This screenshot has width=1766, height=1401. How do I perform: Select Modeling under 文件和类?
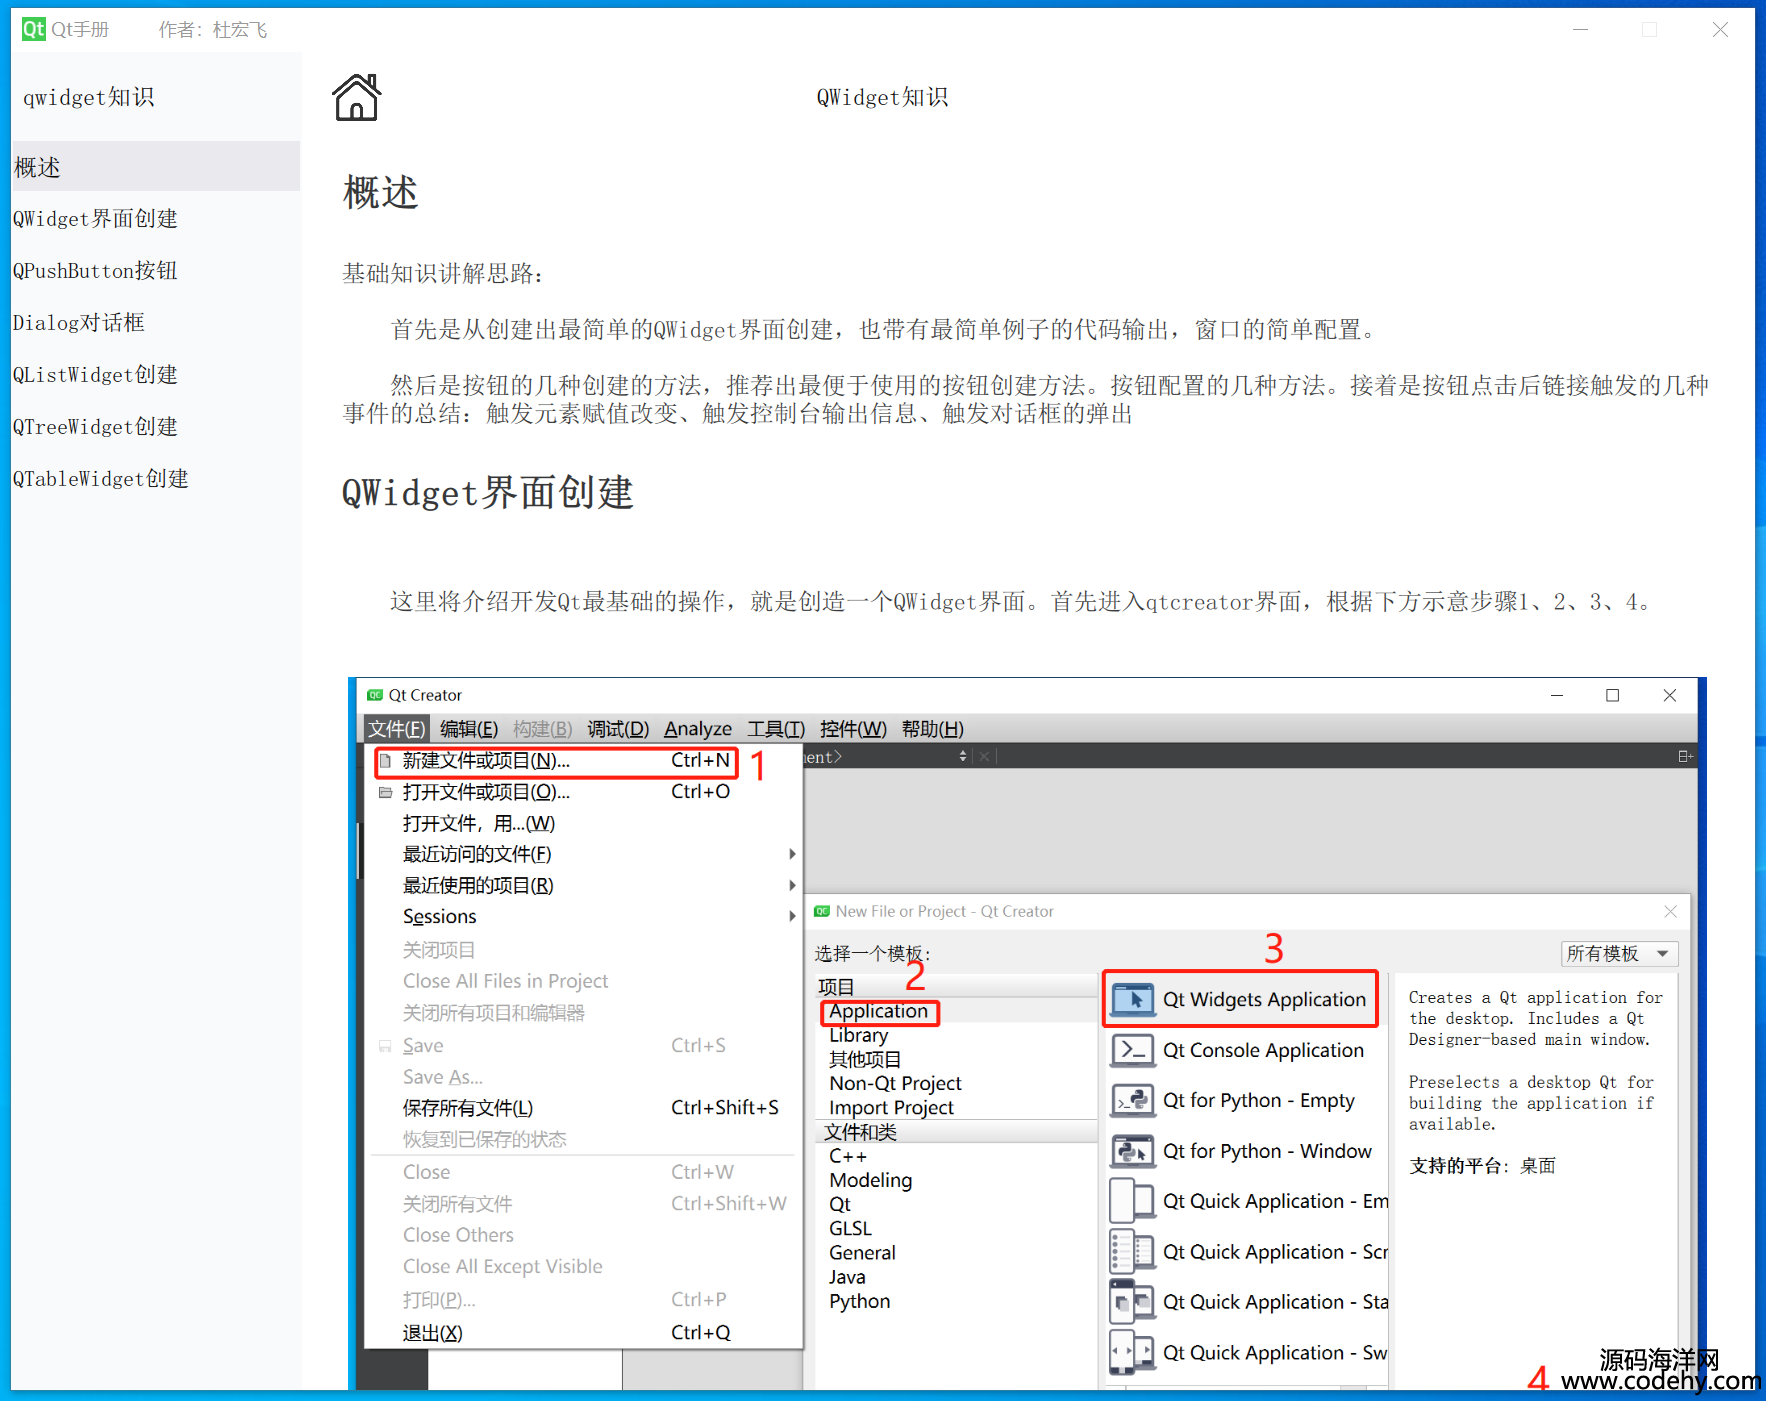[870, 1180]
